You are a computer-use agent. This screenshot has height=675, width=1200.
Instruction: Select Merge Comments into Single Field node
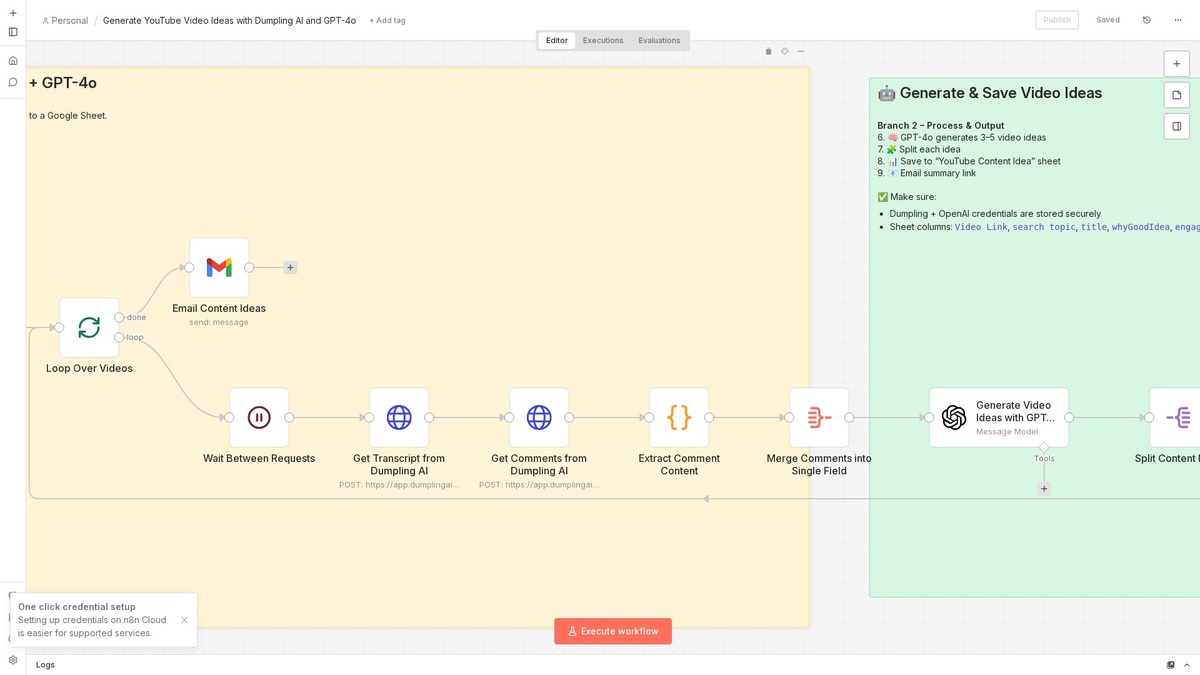click(x=819, y=417)
